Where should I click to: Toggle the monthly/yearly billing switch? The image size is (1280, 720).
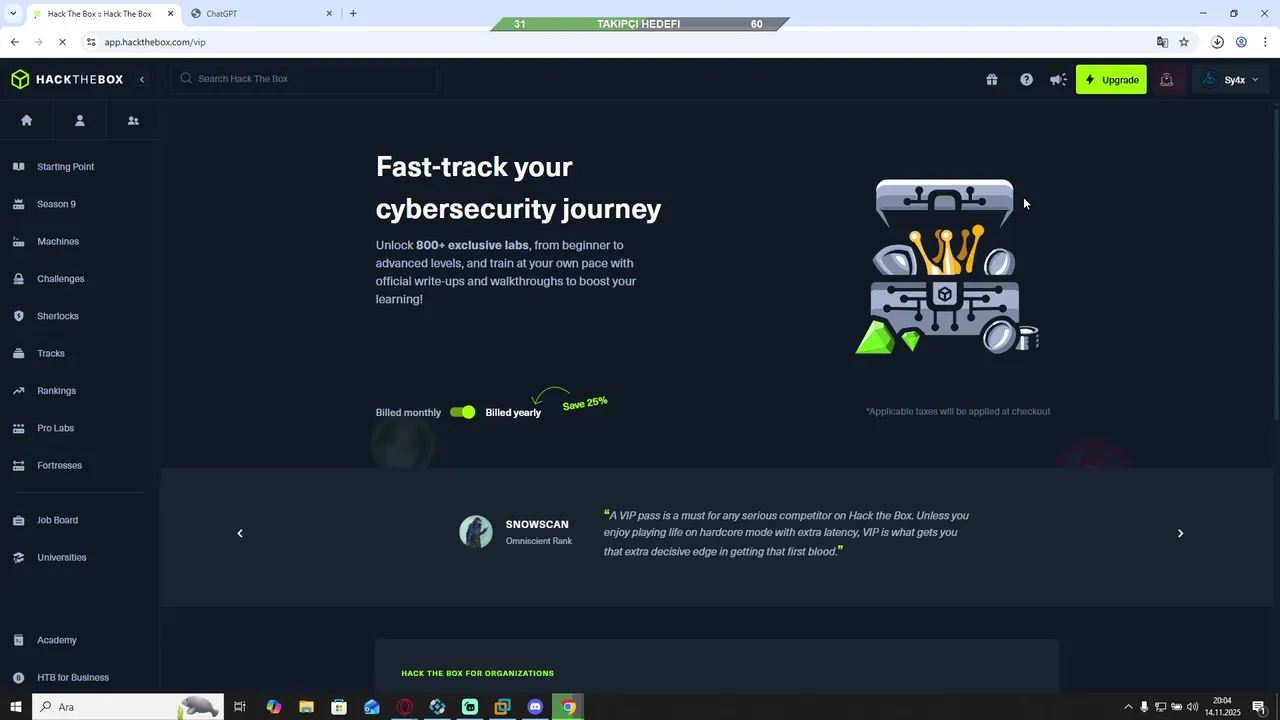[x=463, y=412]
